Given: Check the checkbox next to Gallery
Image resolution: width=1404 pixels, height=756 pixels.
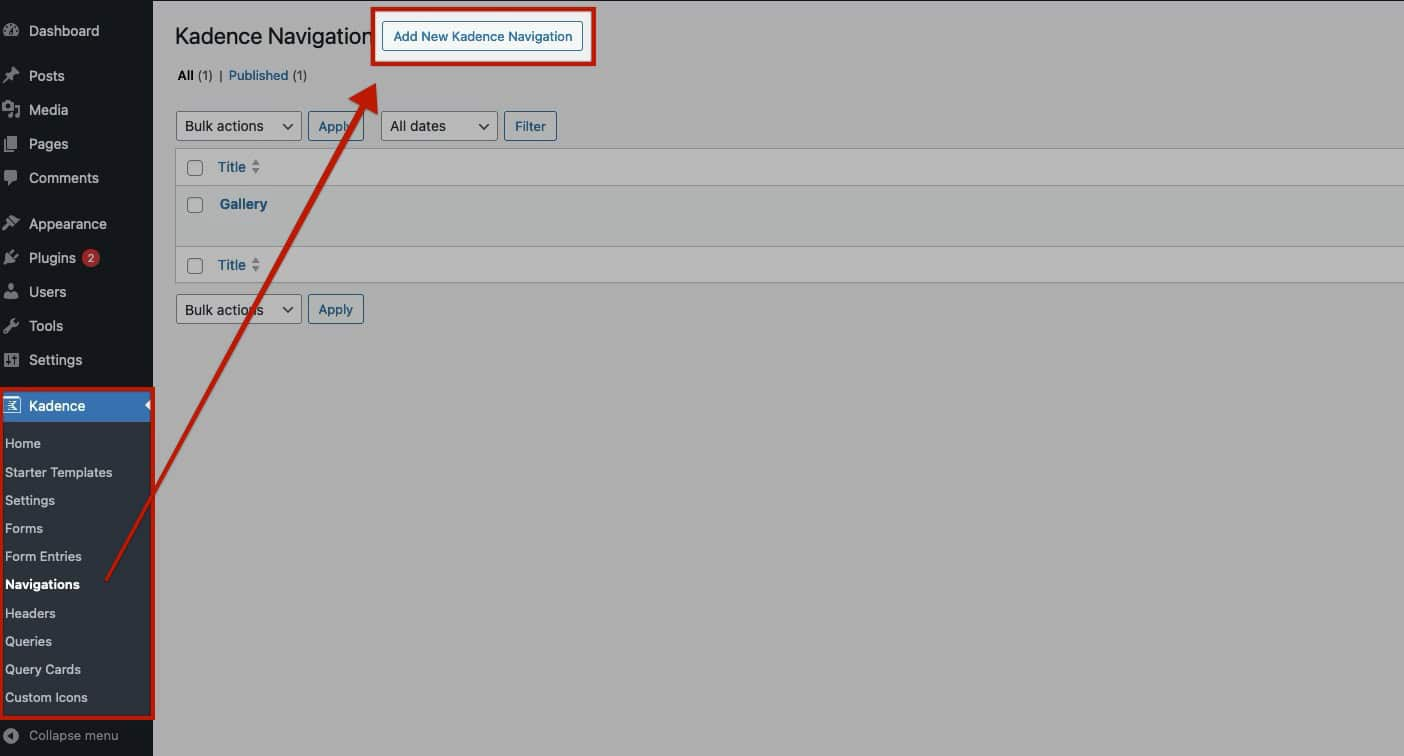Looking at the screenshot, I should (195, 205).
